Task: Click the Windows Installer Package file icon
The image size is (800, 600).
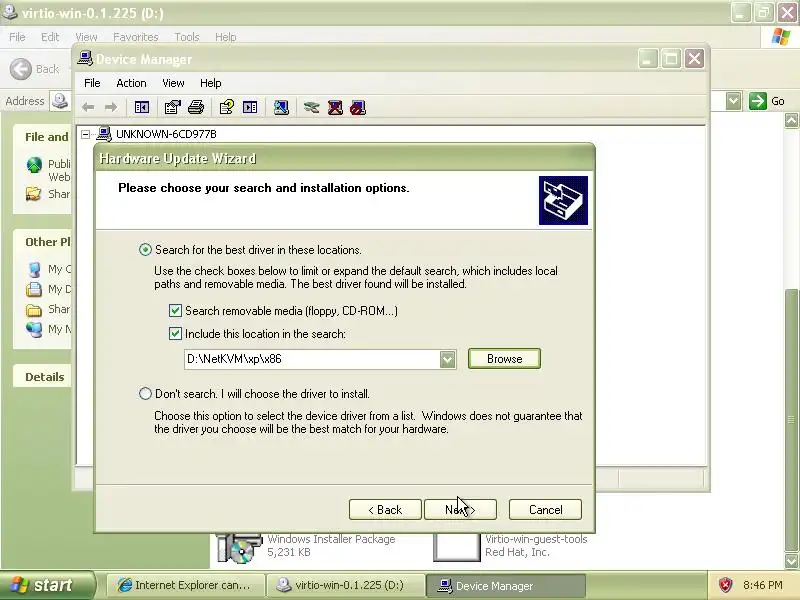Action: click(x=239, y=547)
